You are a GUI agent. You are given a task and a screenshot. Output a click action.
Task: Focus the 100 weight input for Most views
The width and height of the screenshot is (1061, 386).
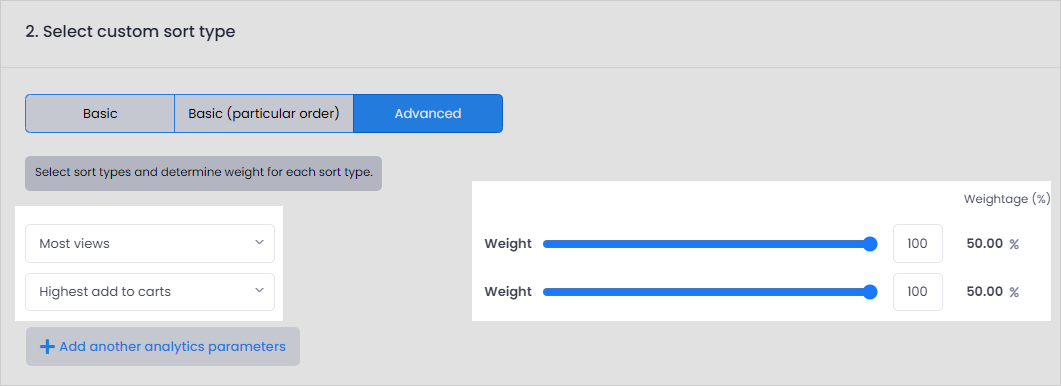point(918,243)
